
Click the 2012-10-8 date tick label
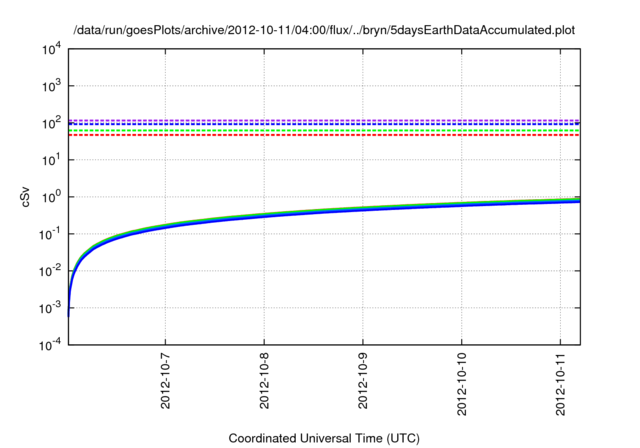tap(264, 381)
